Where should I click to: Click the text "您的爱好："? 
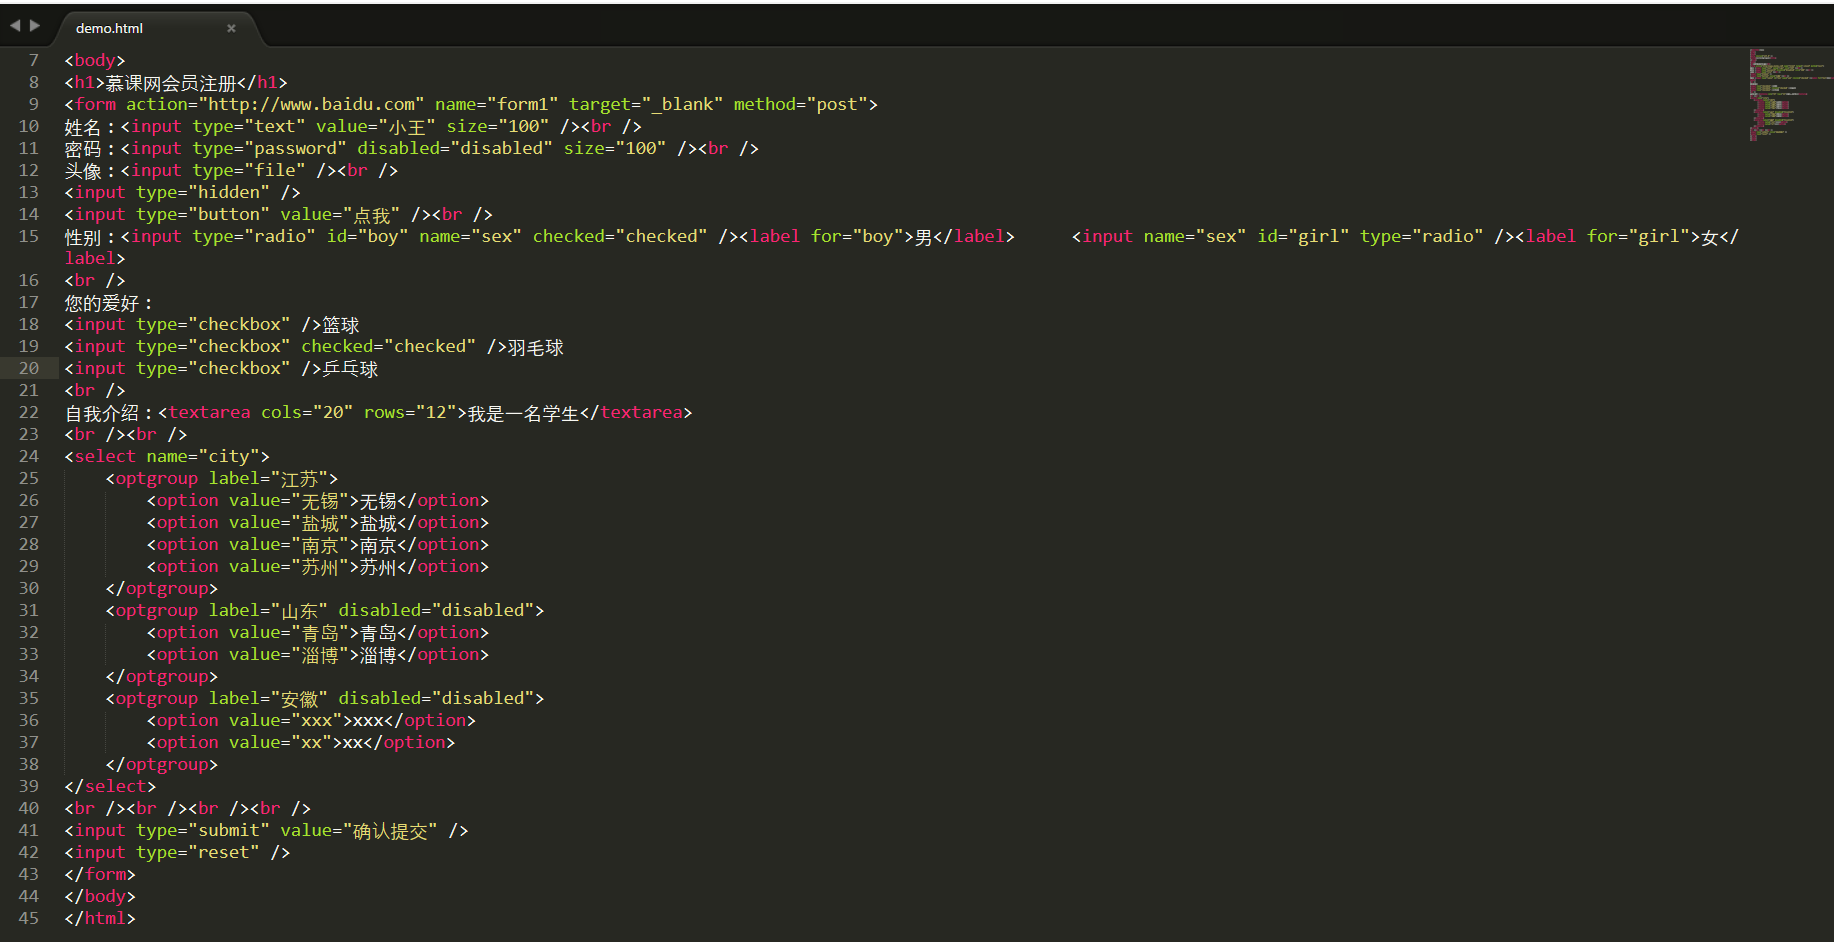pyautogui.click(x=109, y=303)
